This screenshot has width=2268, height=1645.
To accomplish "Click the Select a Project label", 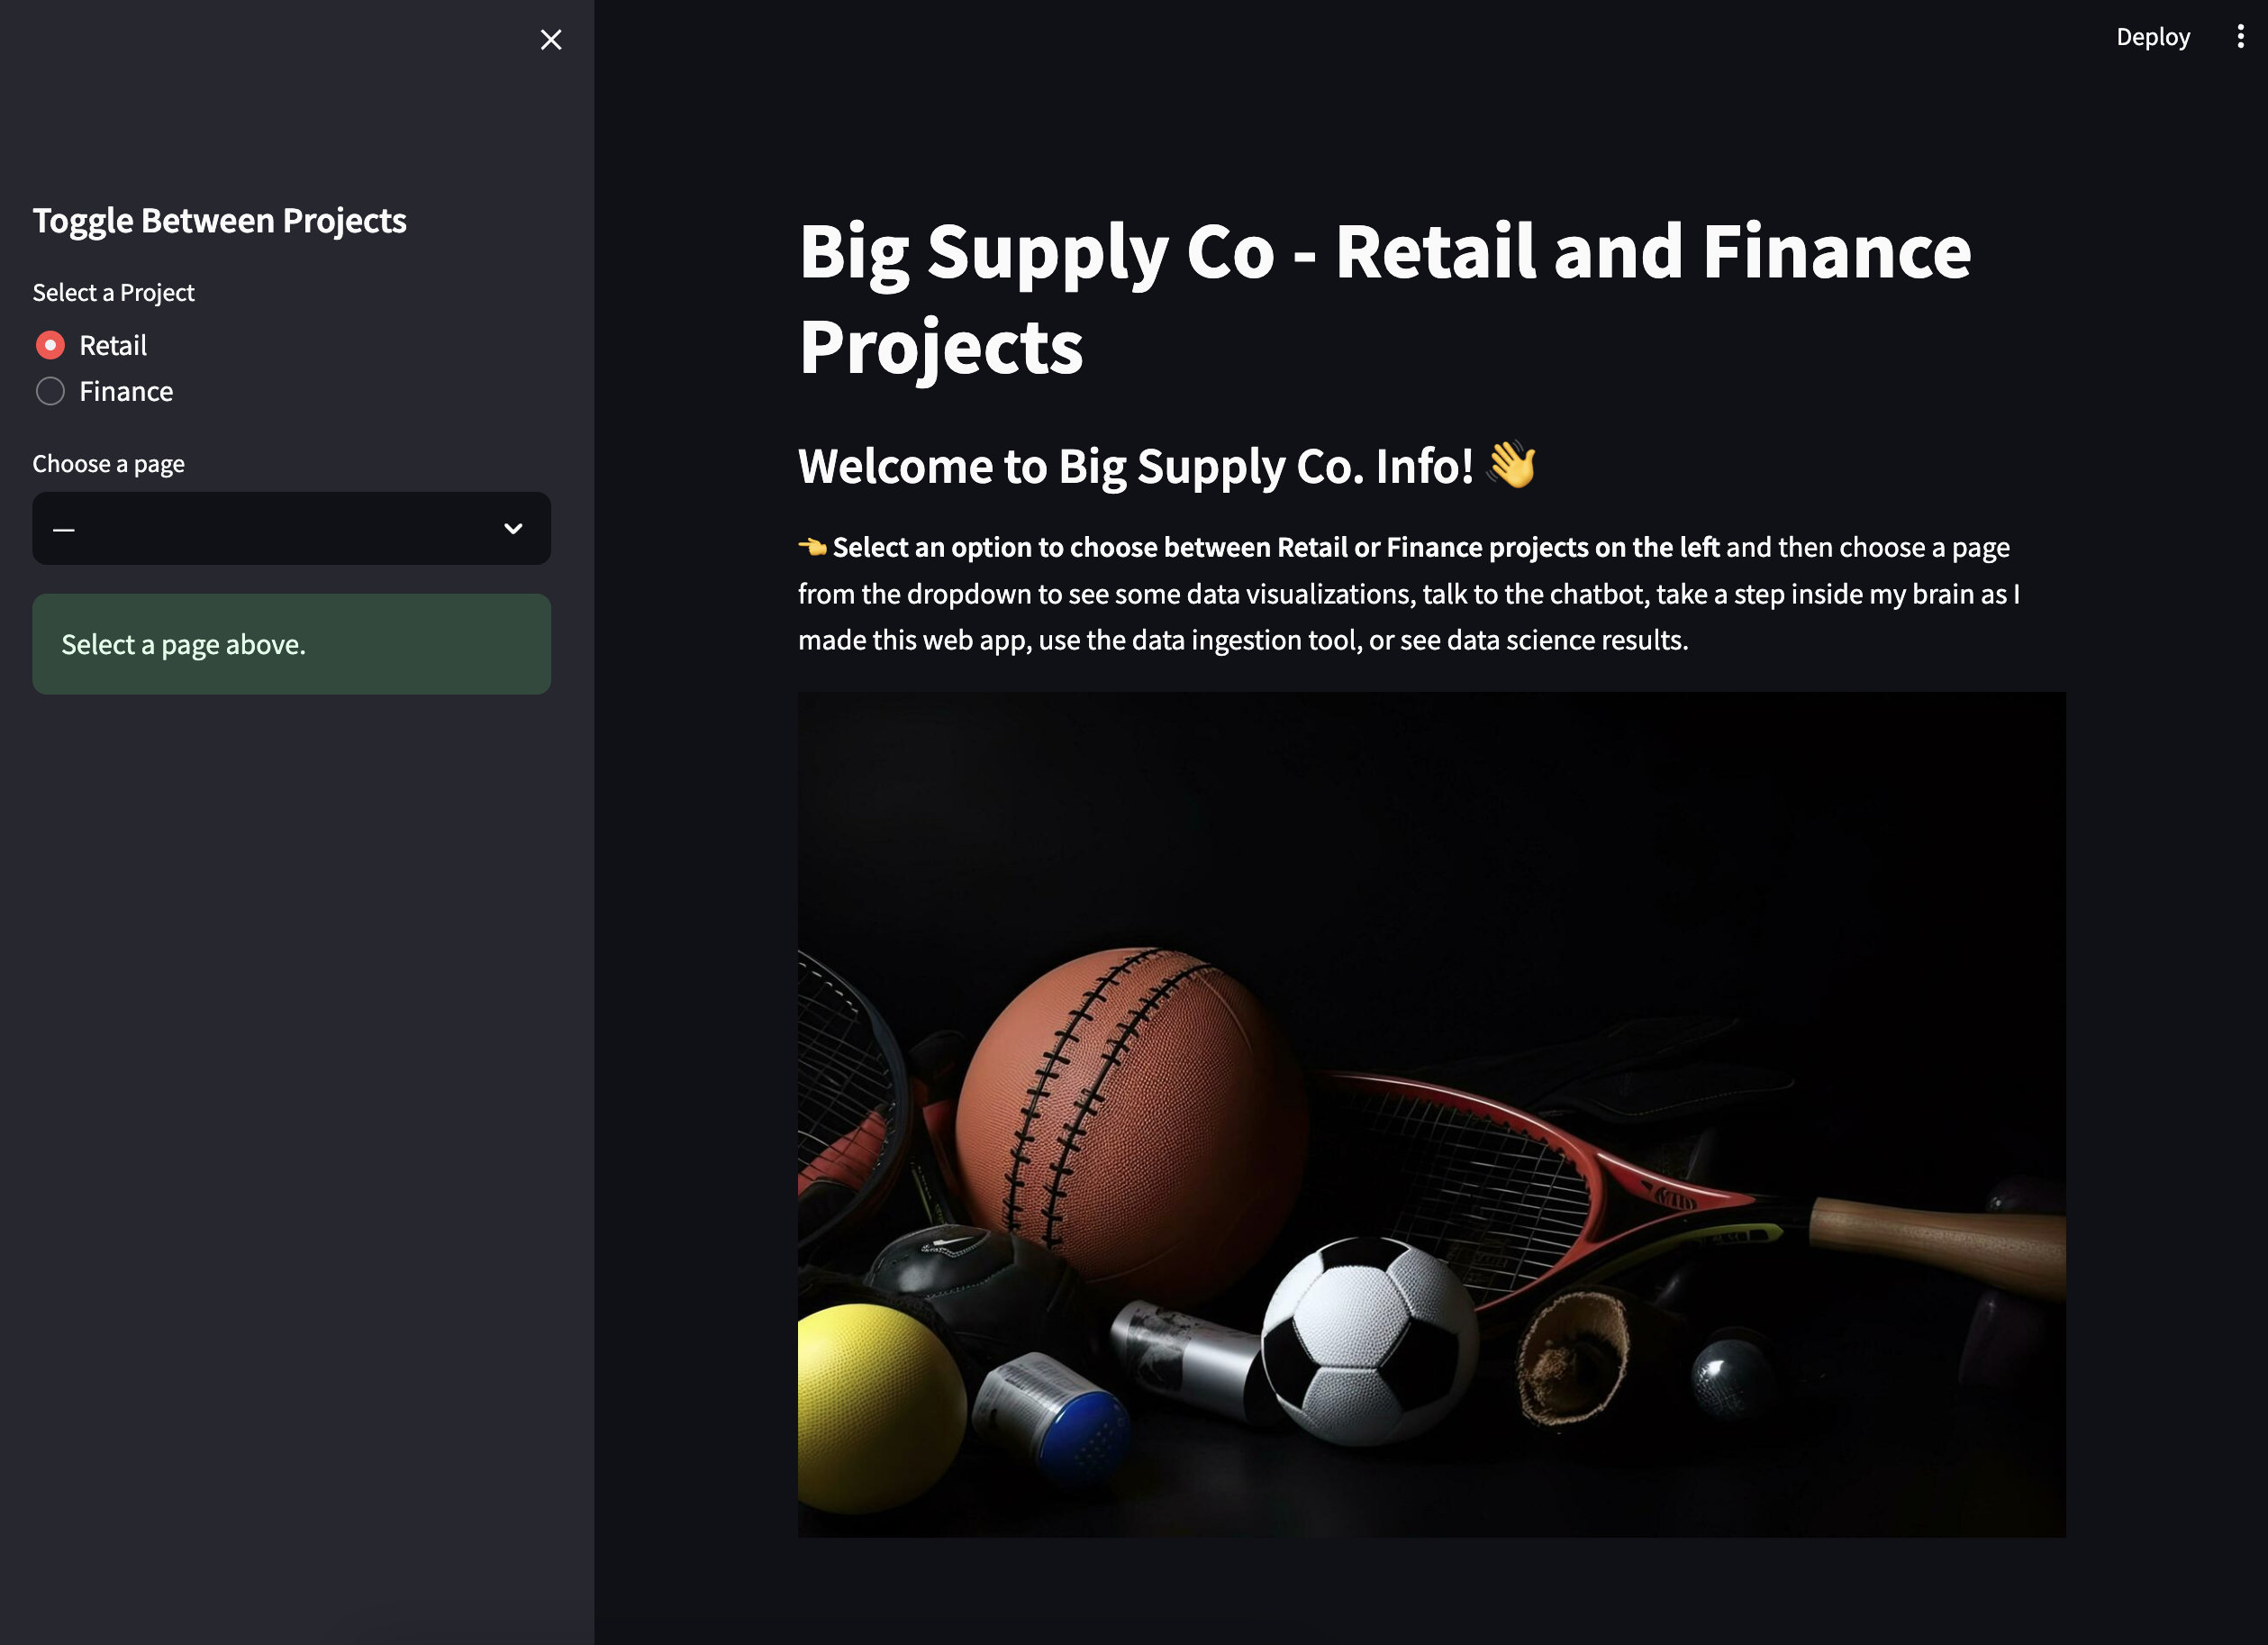I will 113,293.
